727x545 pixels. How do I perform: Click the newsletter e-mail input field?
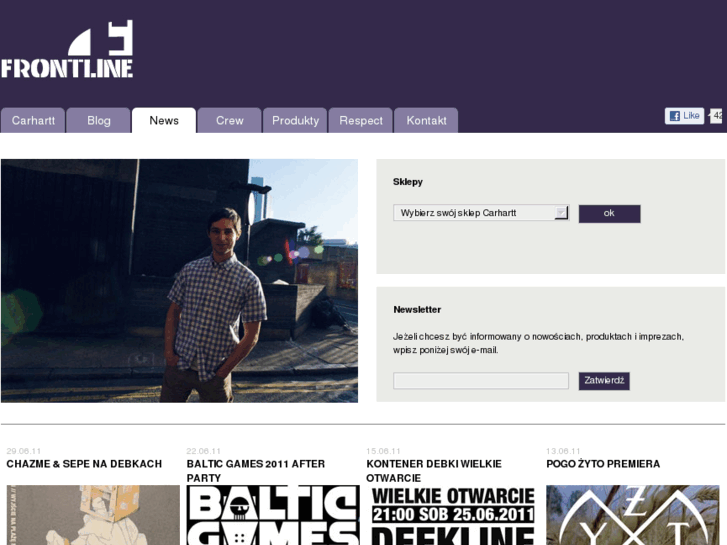pos(481,380)
